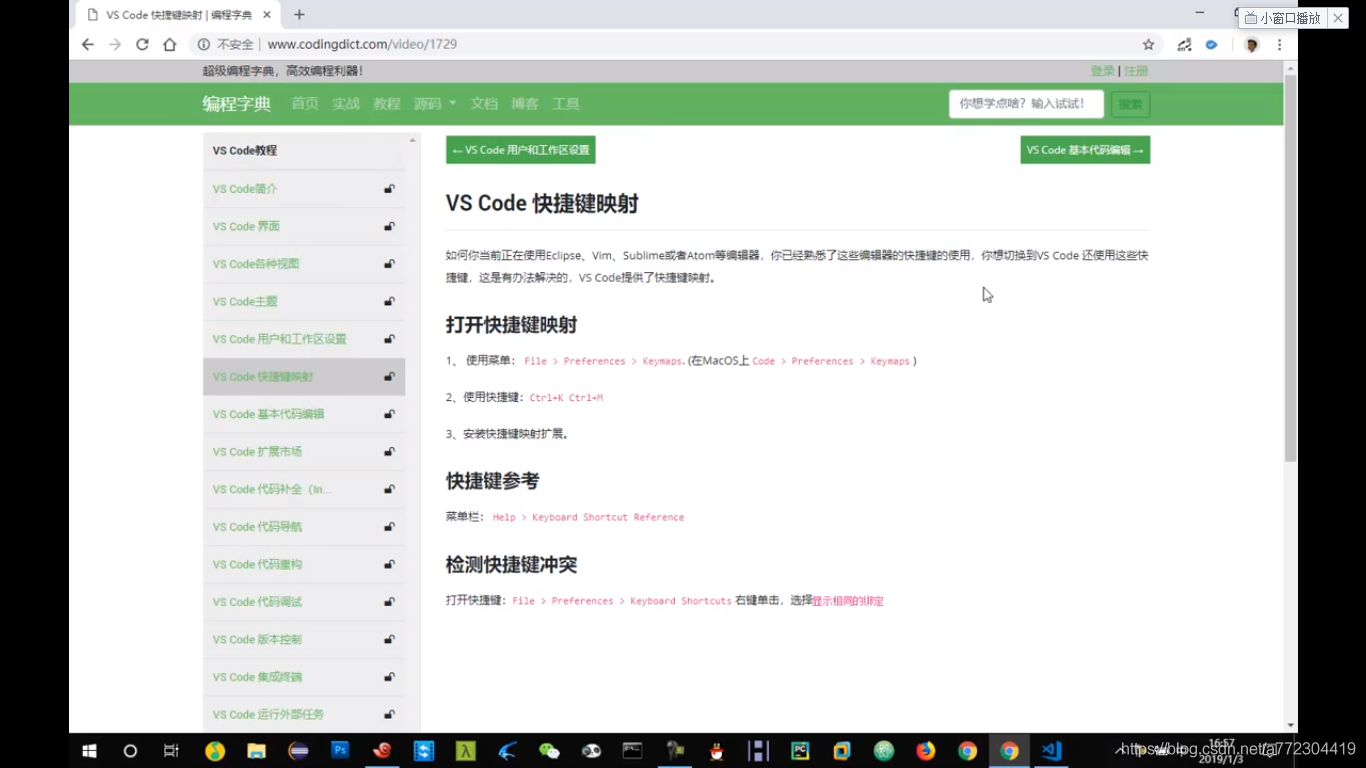This screenshot has height=768, width=1366.
Task: Open the 首页 nav item
Action: pyautogui.click(x=305, y=104)
